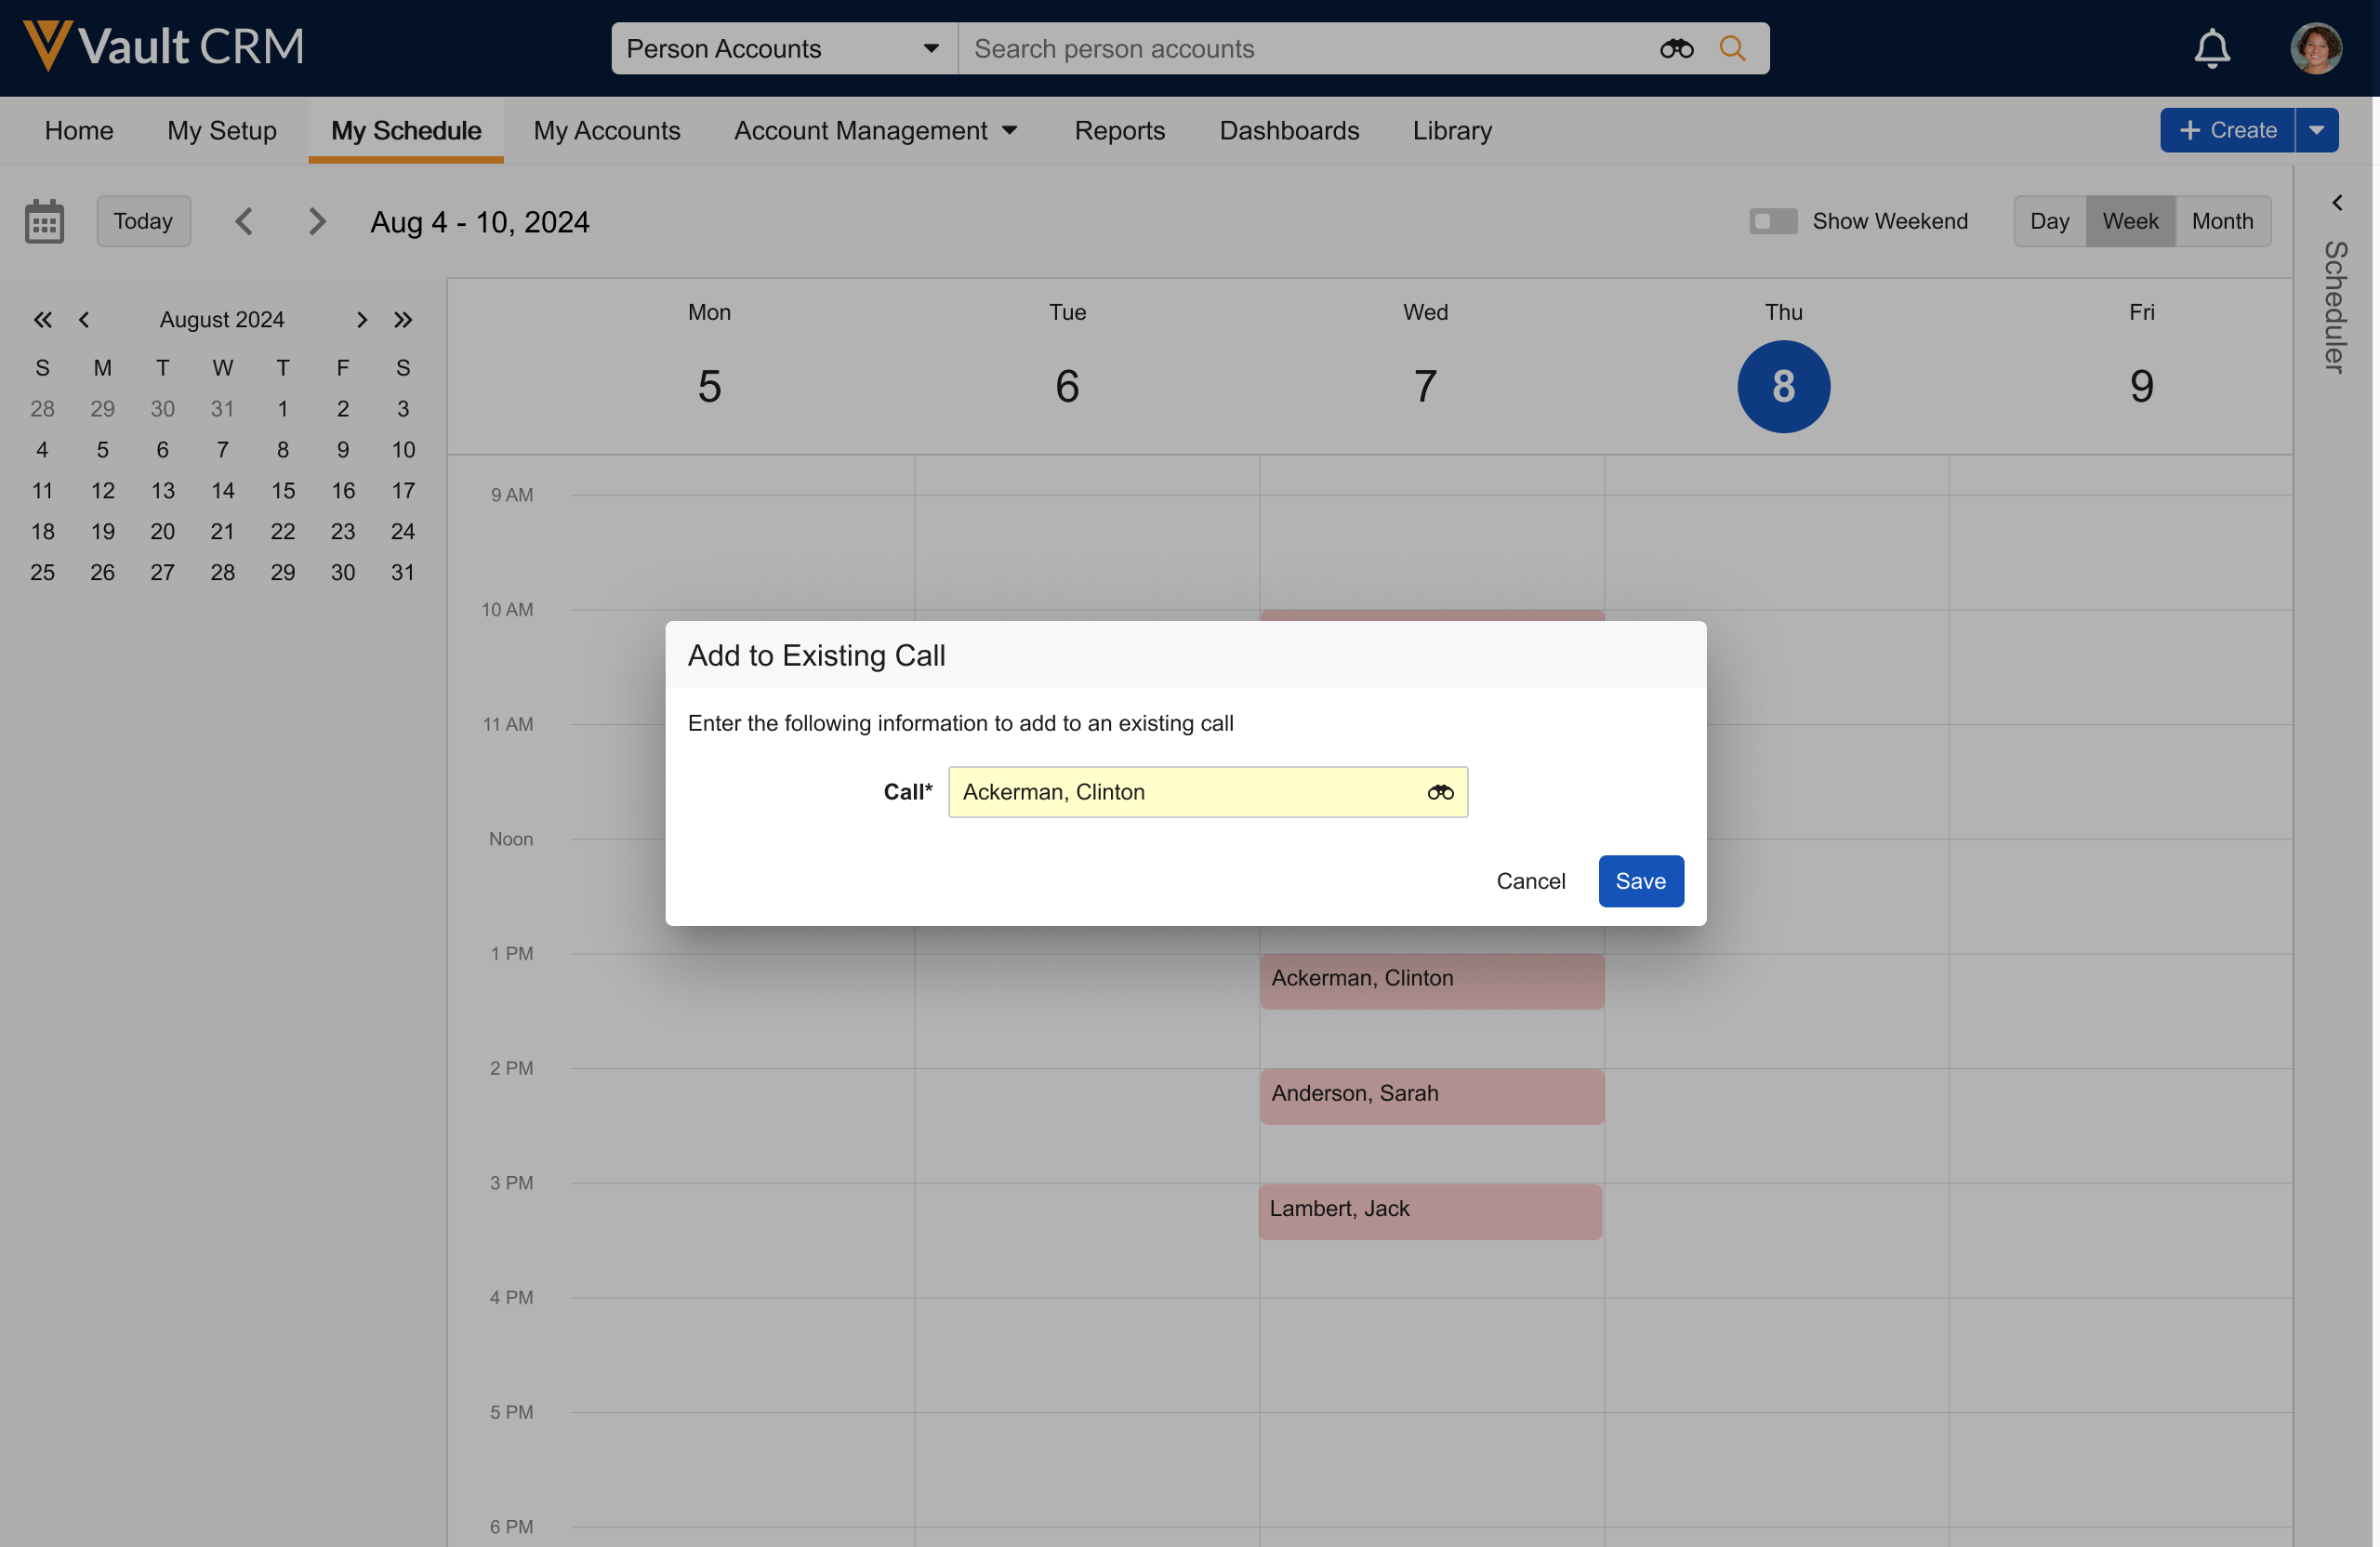The height and width of the screenshot is (1547, 2380).
Task: Click the binoculars icon in the top search bar
Action: tap(1676, 49)
